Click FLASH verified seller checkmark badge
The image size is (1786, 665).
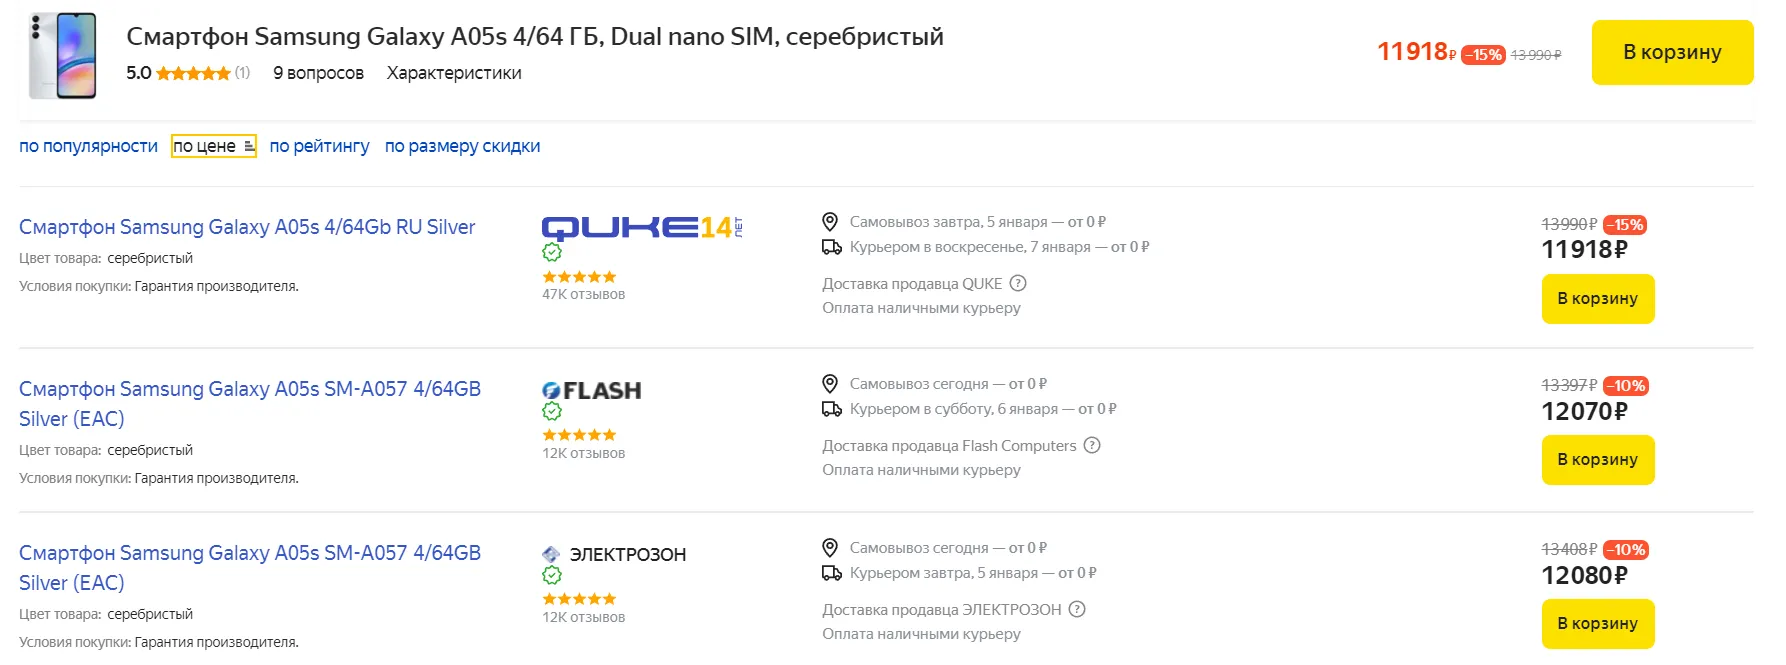[x=552, y=411]
